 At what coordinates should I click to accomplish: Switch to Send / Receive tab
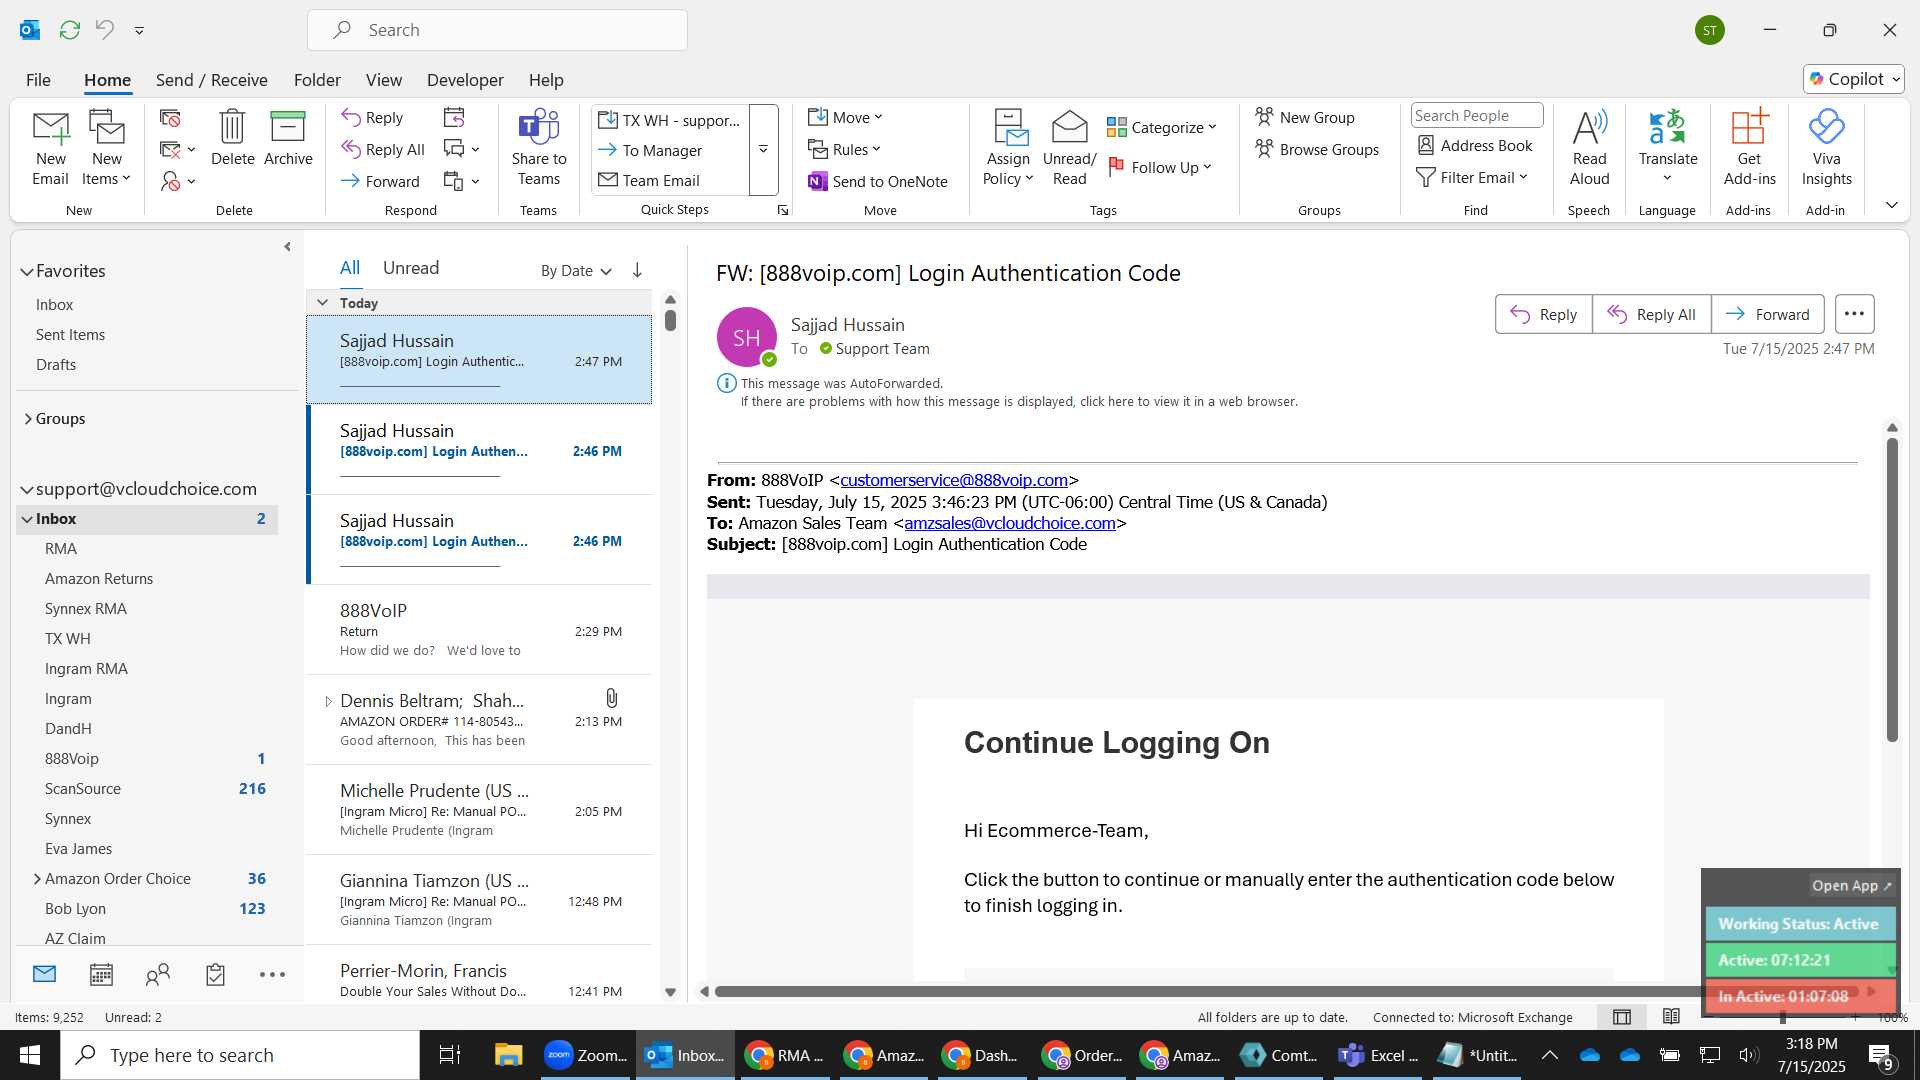click(211, 80)
